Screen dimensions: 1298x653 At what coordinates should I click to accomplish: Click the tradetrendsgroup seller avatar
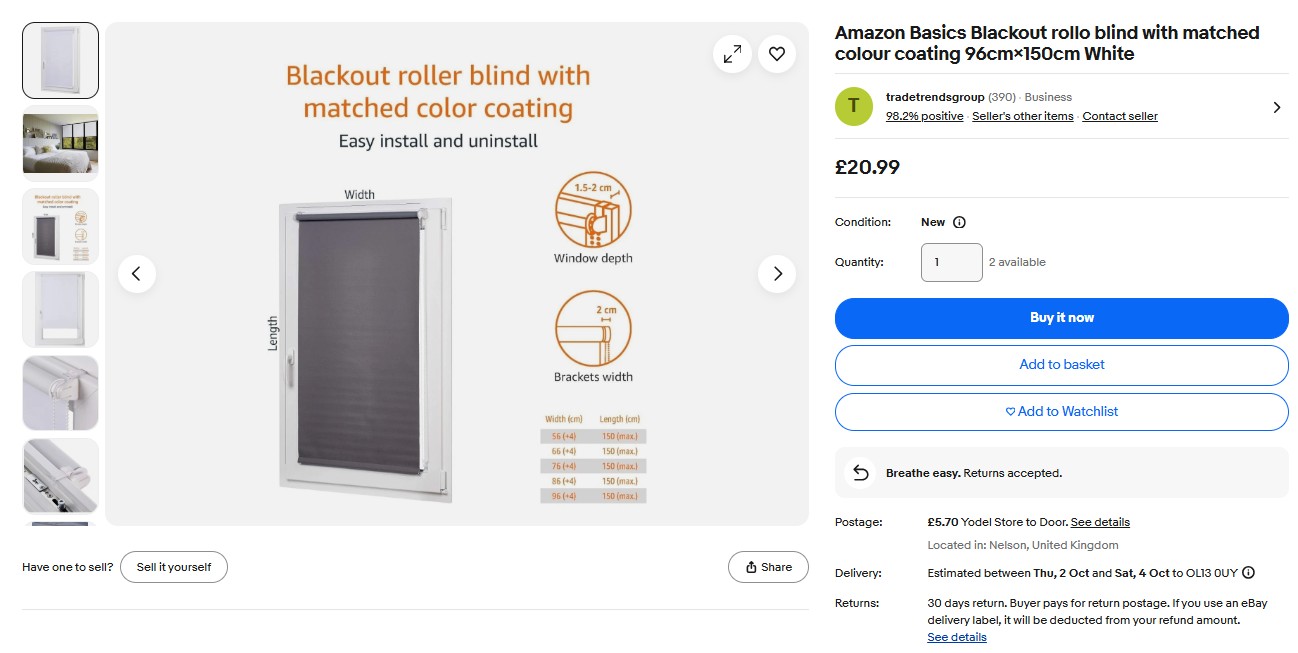(854, 106)
